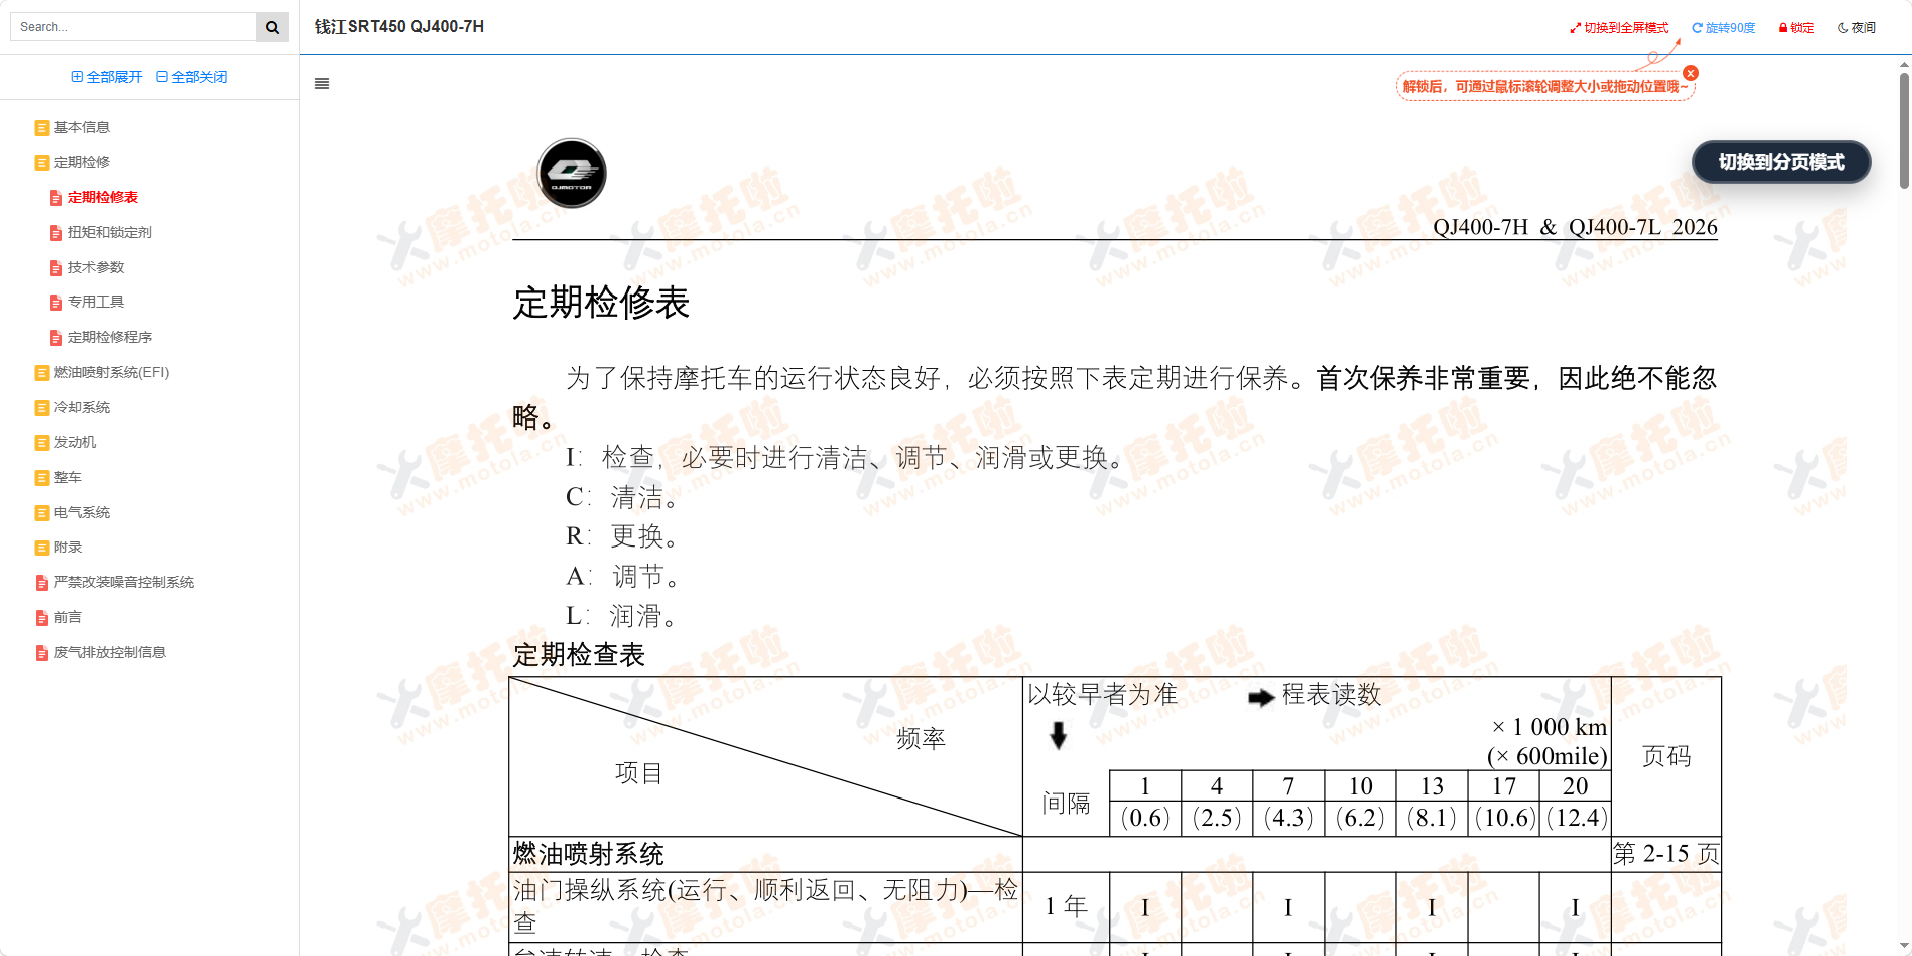This screenshot has height=956, width=1912.
Task: Select 整车 in the tree
Action: point(68,477)
